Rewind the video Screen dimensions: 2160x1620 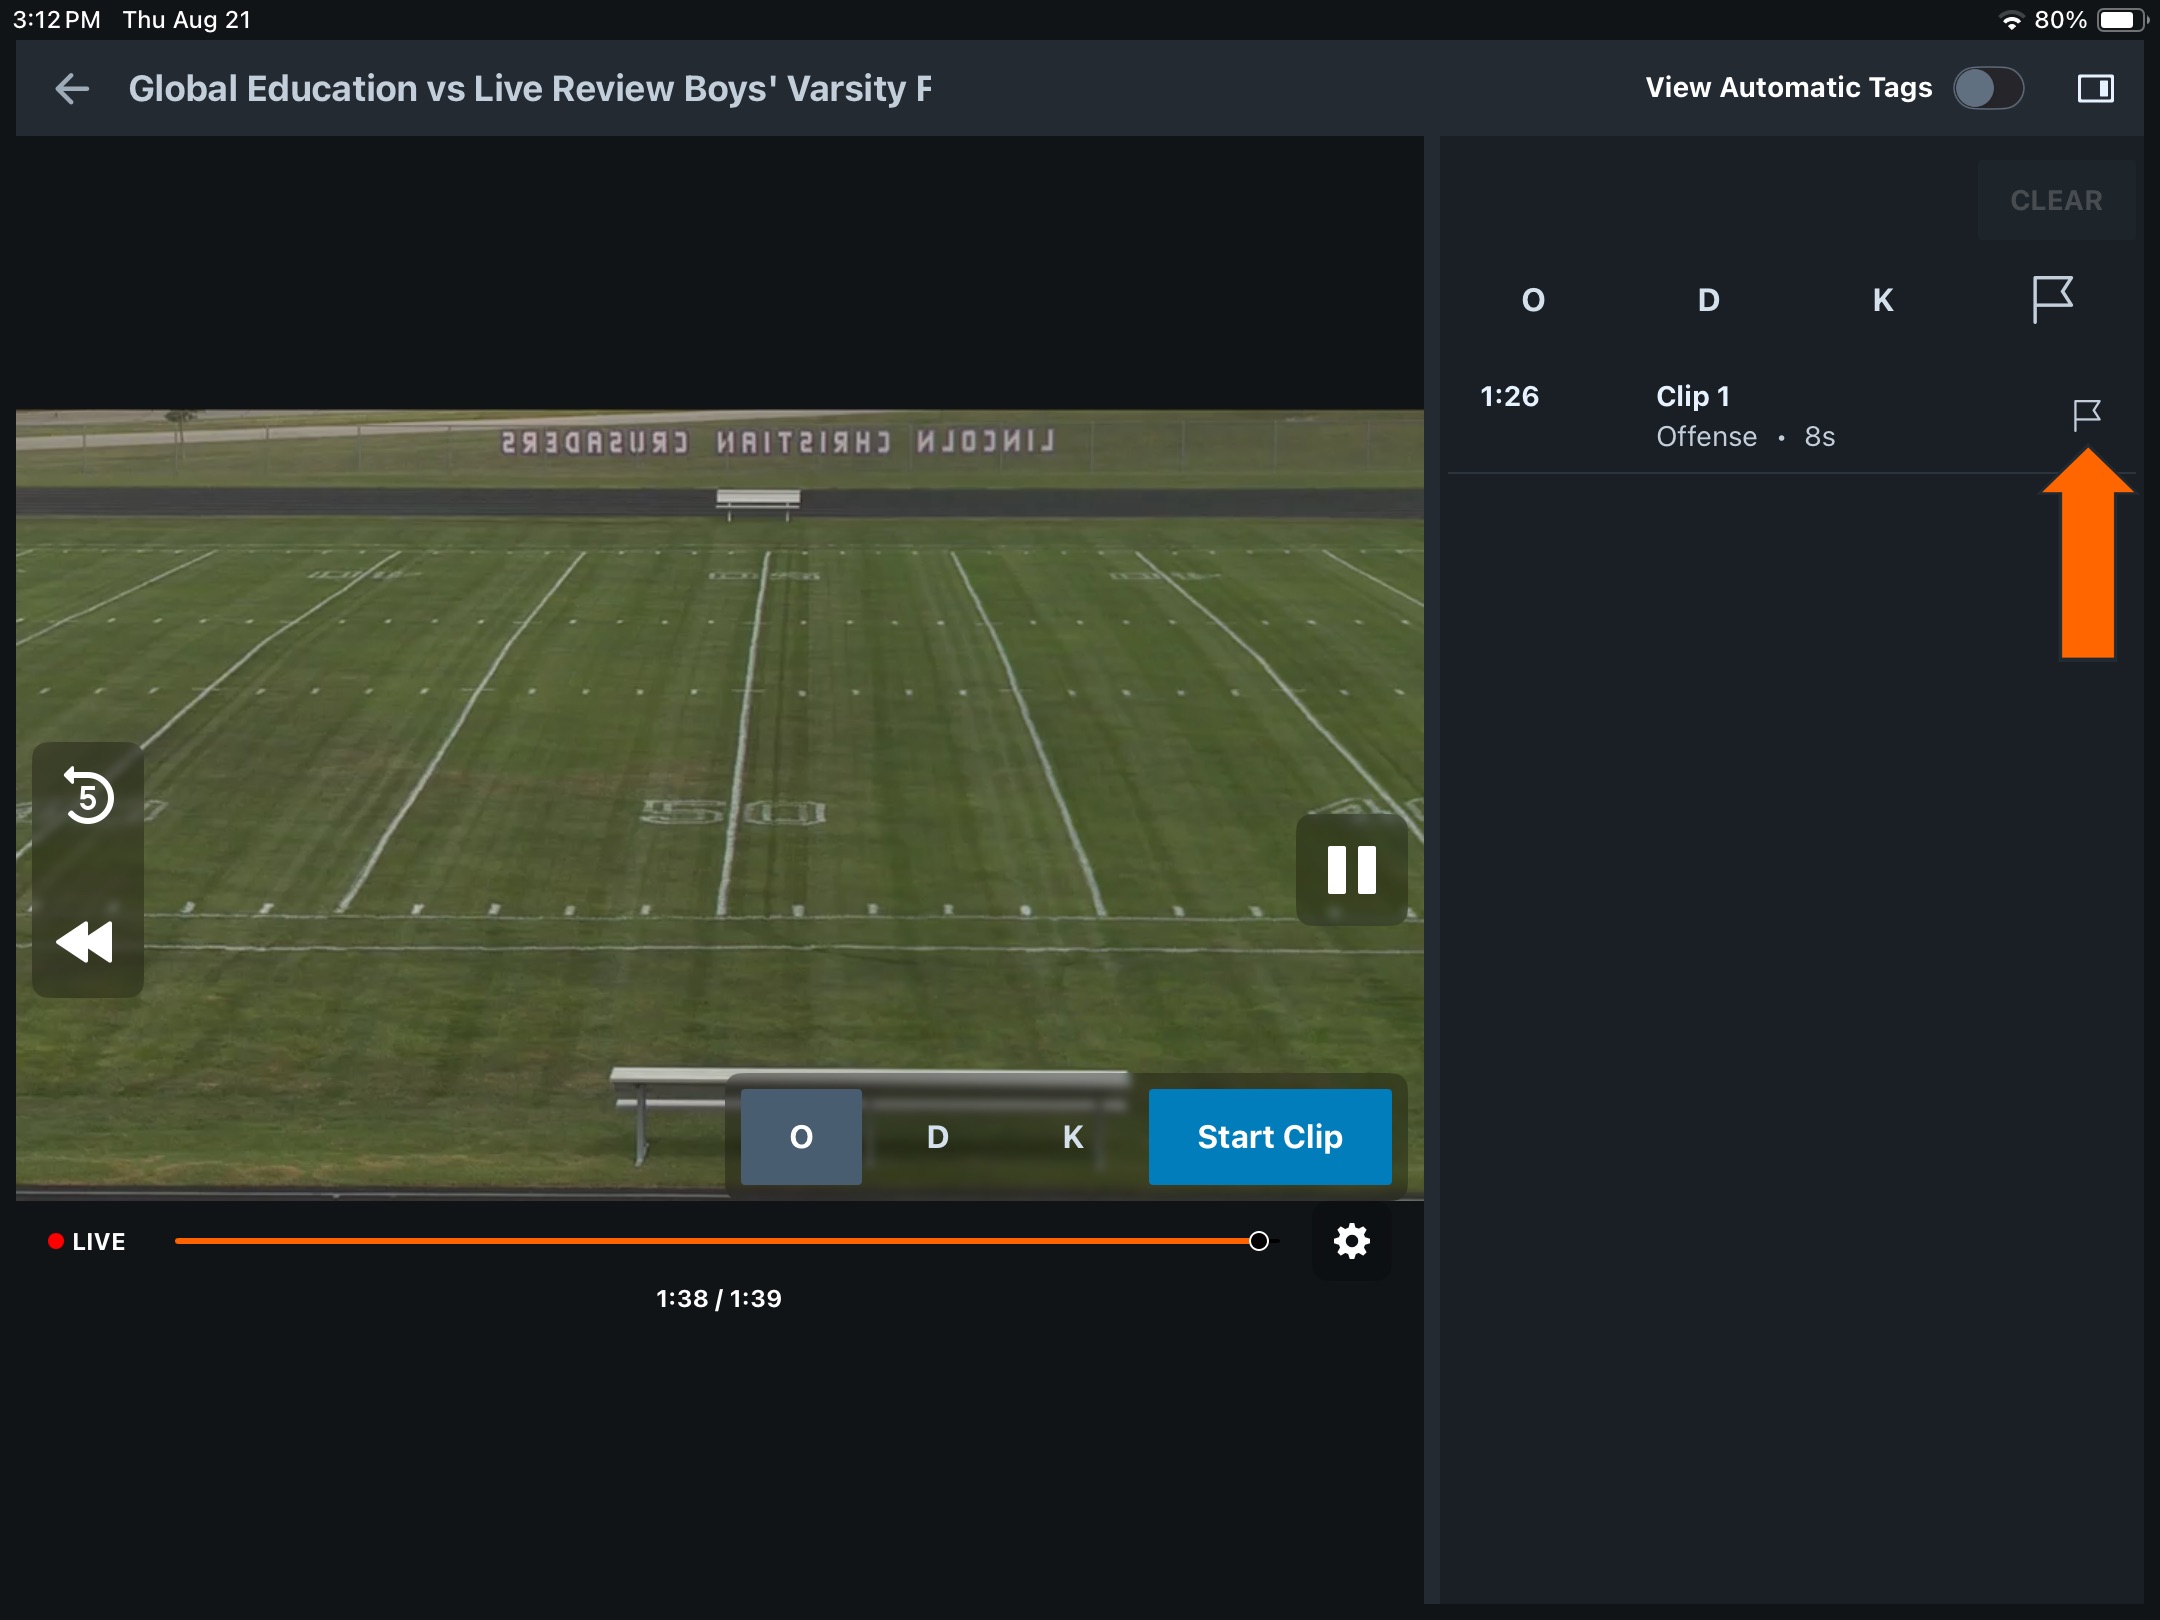pos(85,941)
